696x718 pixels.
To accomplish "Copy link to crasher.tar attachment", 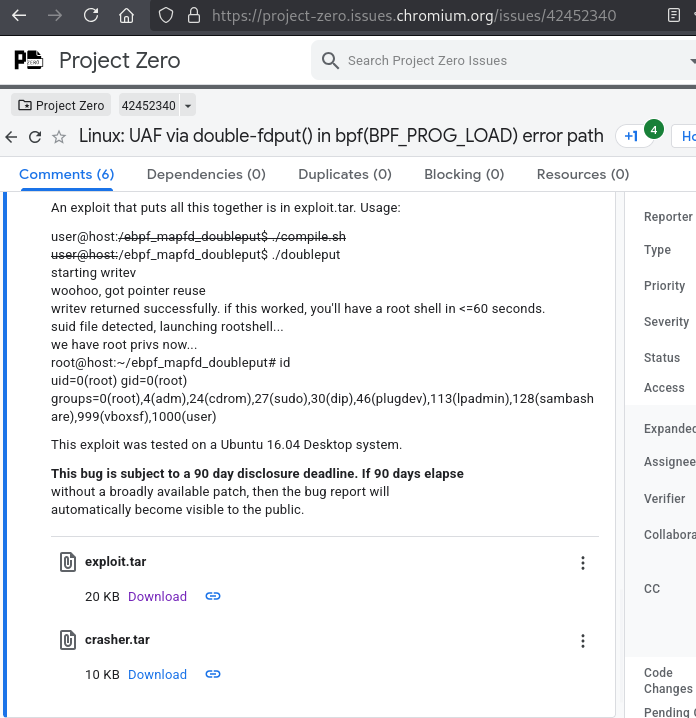I will click(213, 674).
